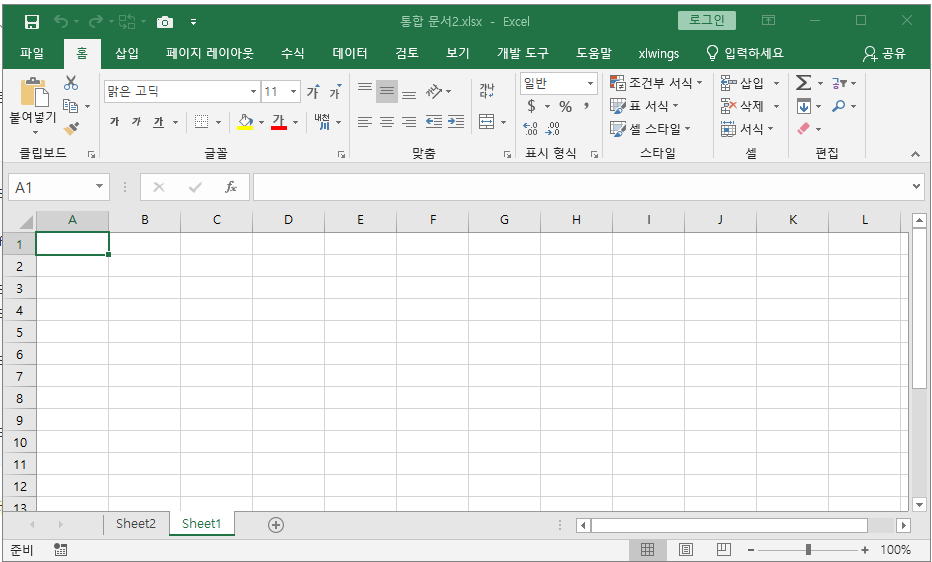Click the Paste clipboard icon

coord(34,92)
